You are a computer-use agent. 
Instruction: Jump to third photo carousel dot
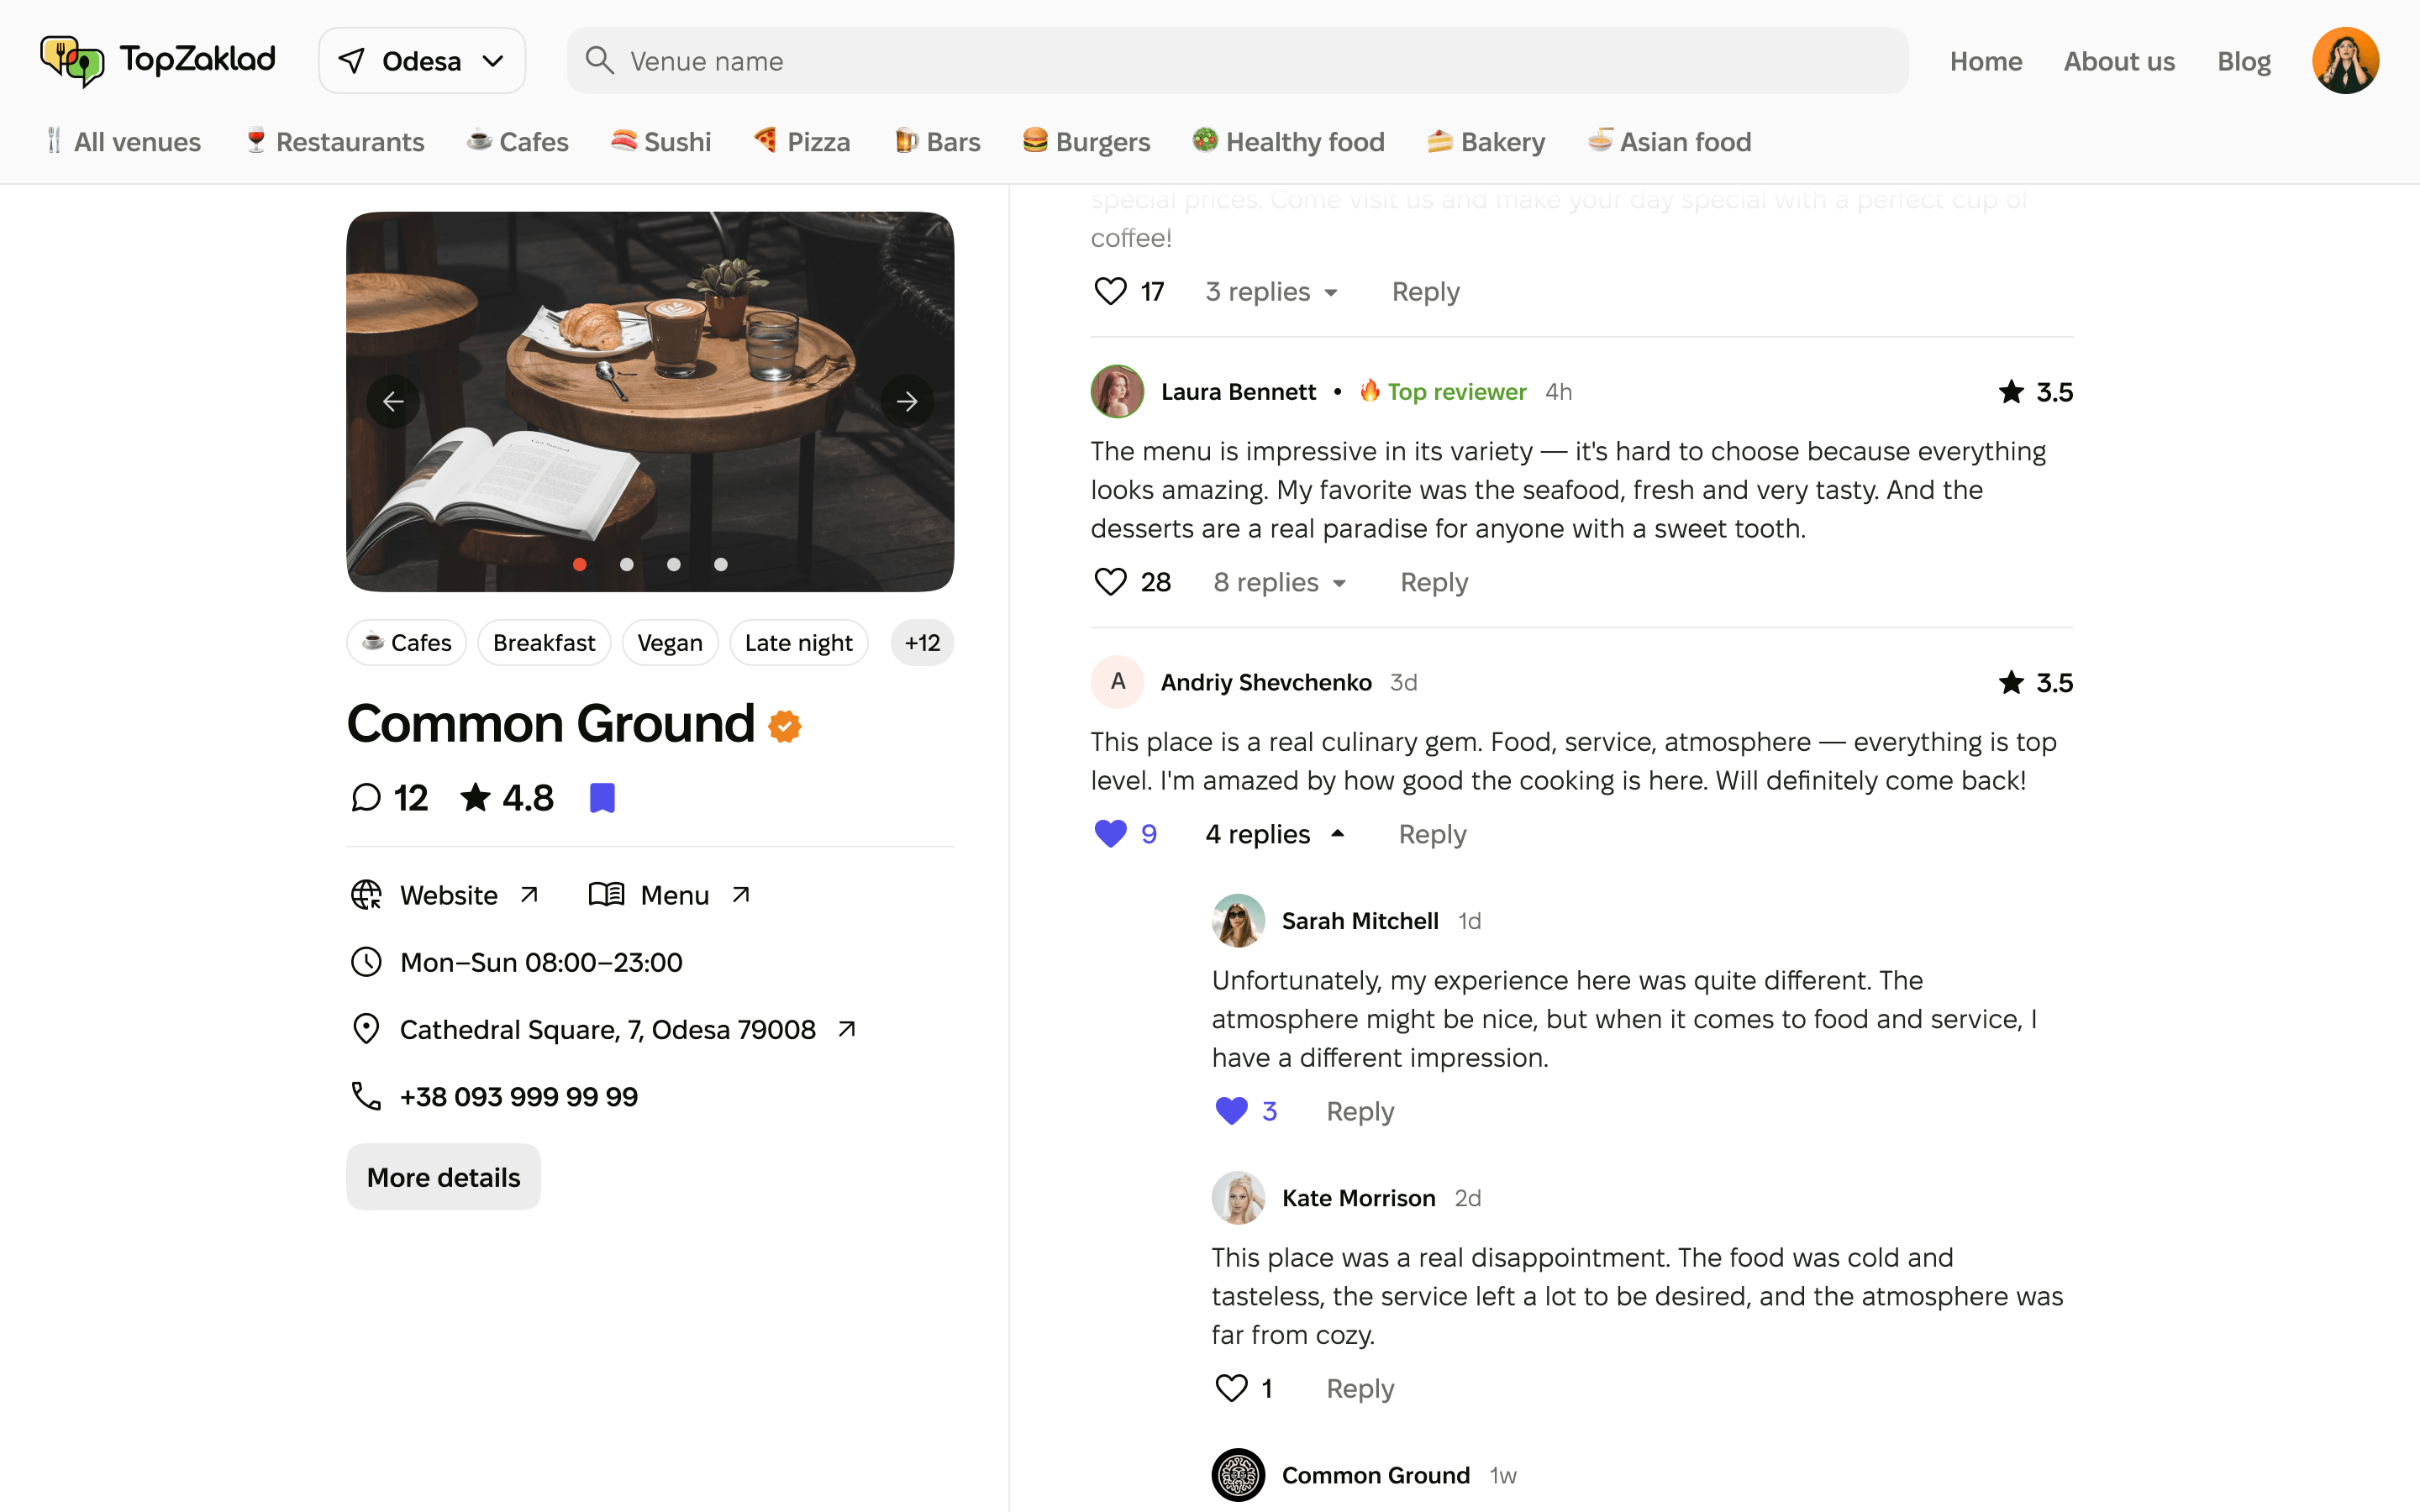(x=674, y=564)
